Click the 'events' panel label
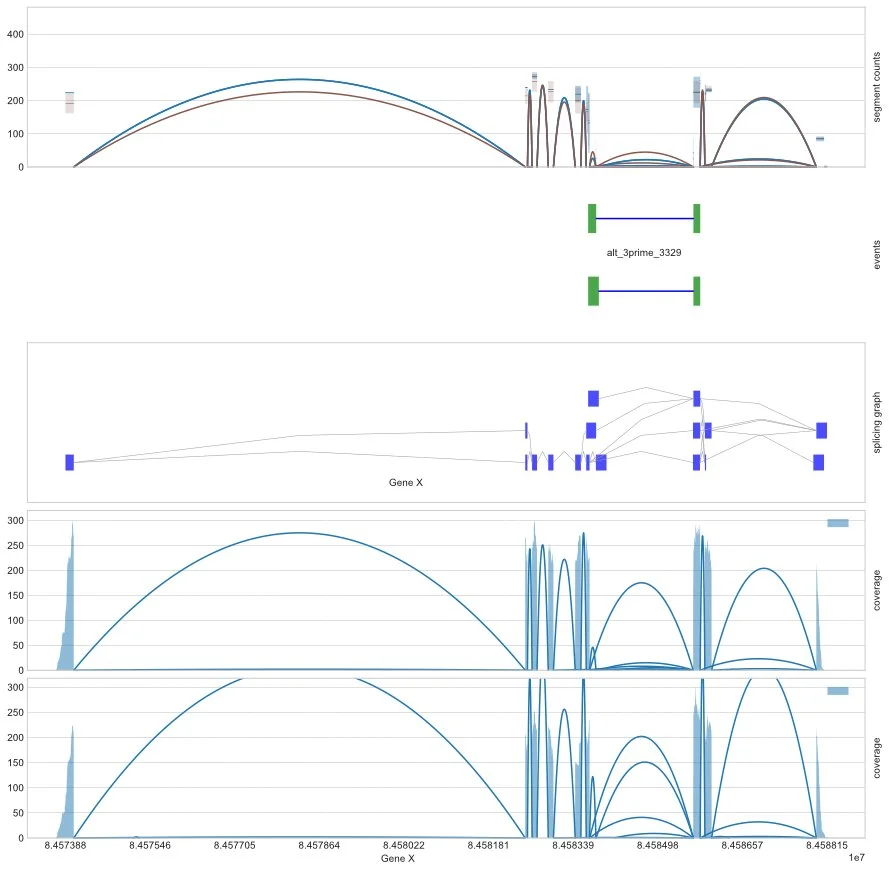Screen dimensions: 889x871 tap(877, 255)
